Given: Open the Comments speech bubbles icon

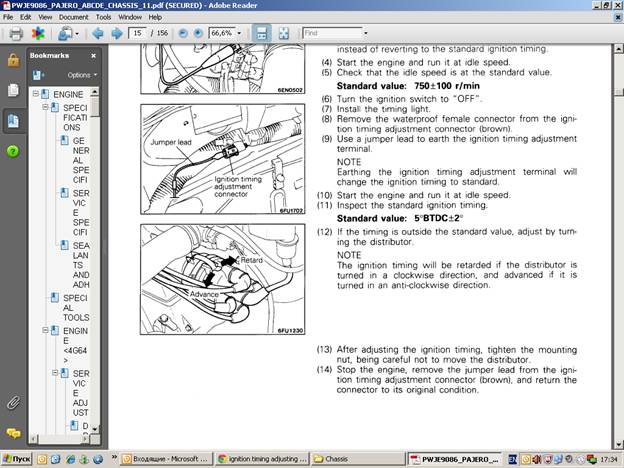Looking at the screenshot, I should (x=13, y=433).
